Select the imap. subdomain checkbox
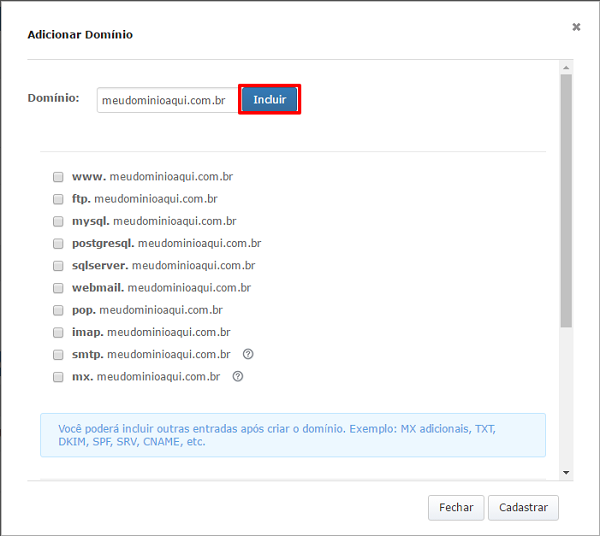Viewport: 600px width, 536px height. coord(58,332)
